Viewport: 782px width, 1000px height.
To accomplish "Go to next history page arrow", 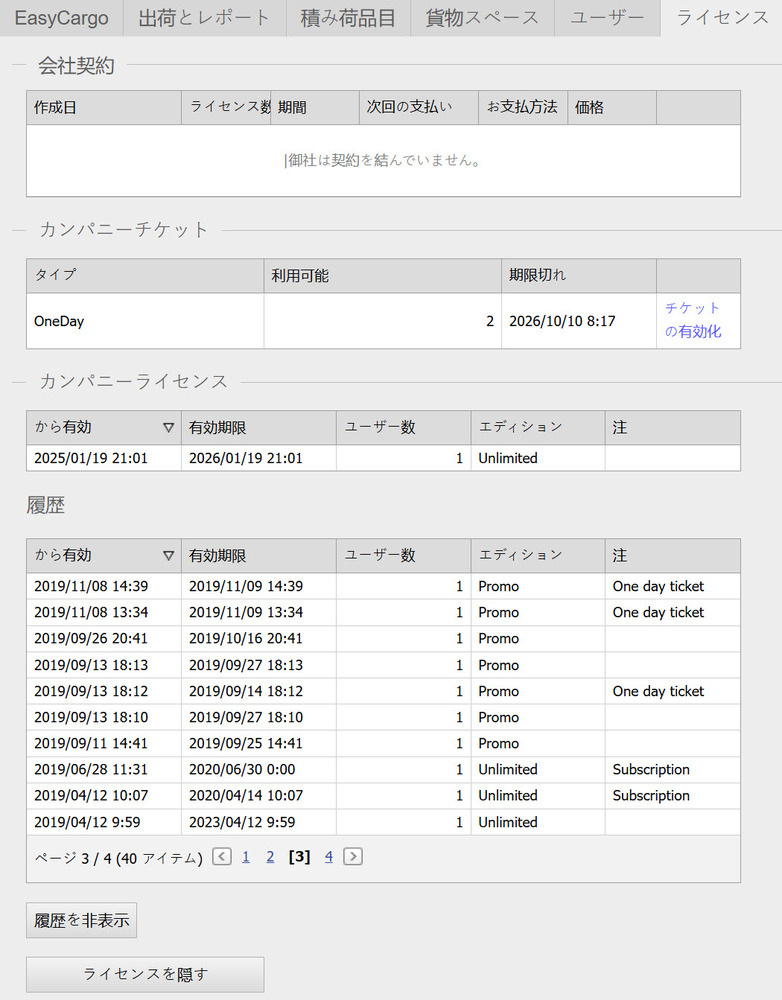I will [352, 856].
